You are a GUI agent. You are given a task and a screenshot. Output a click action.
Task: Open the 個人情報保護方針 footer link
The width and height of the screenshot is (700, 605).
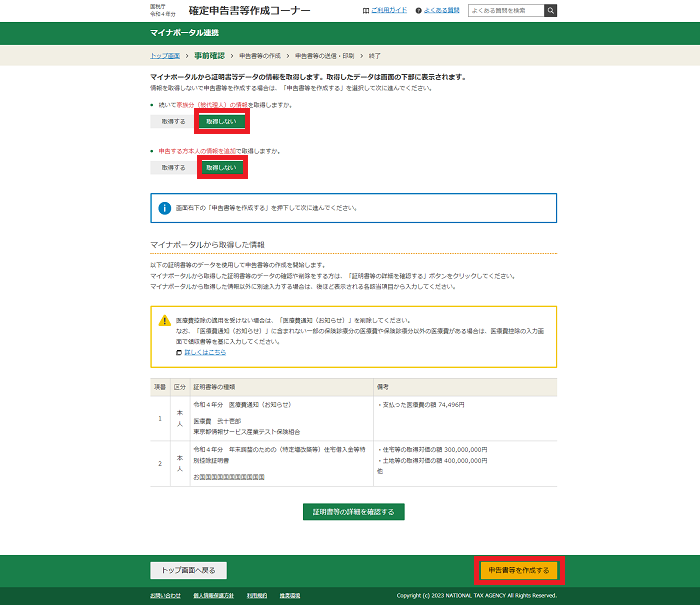[213, 595]
